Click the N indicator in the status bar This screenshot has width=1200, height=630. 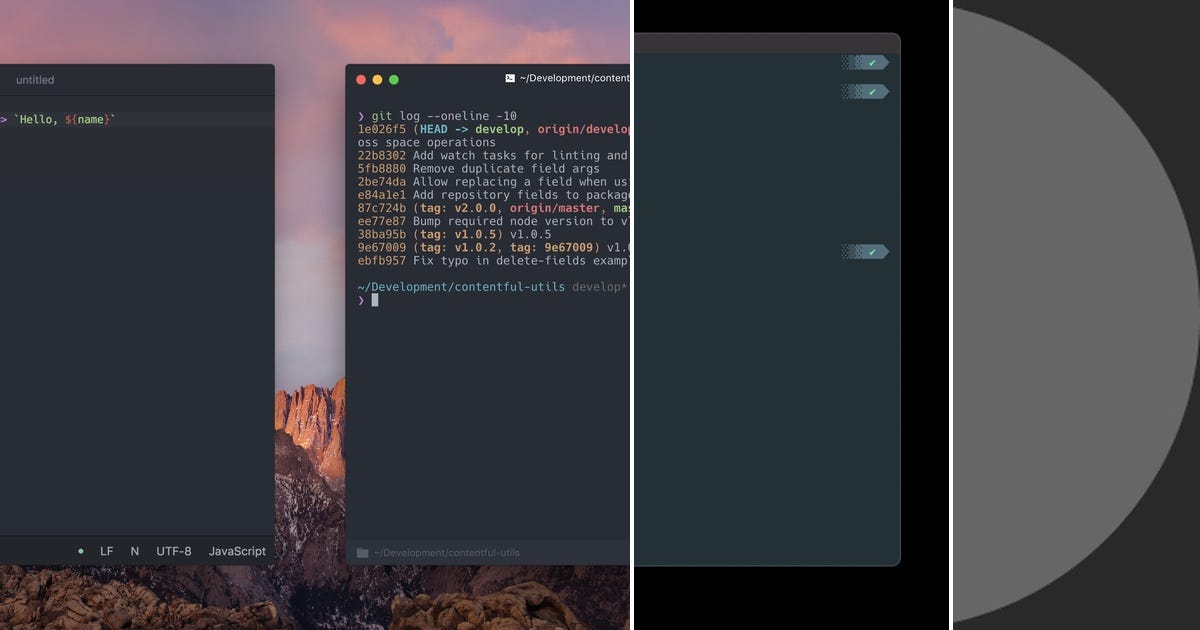click(x=134, y=551)
